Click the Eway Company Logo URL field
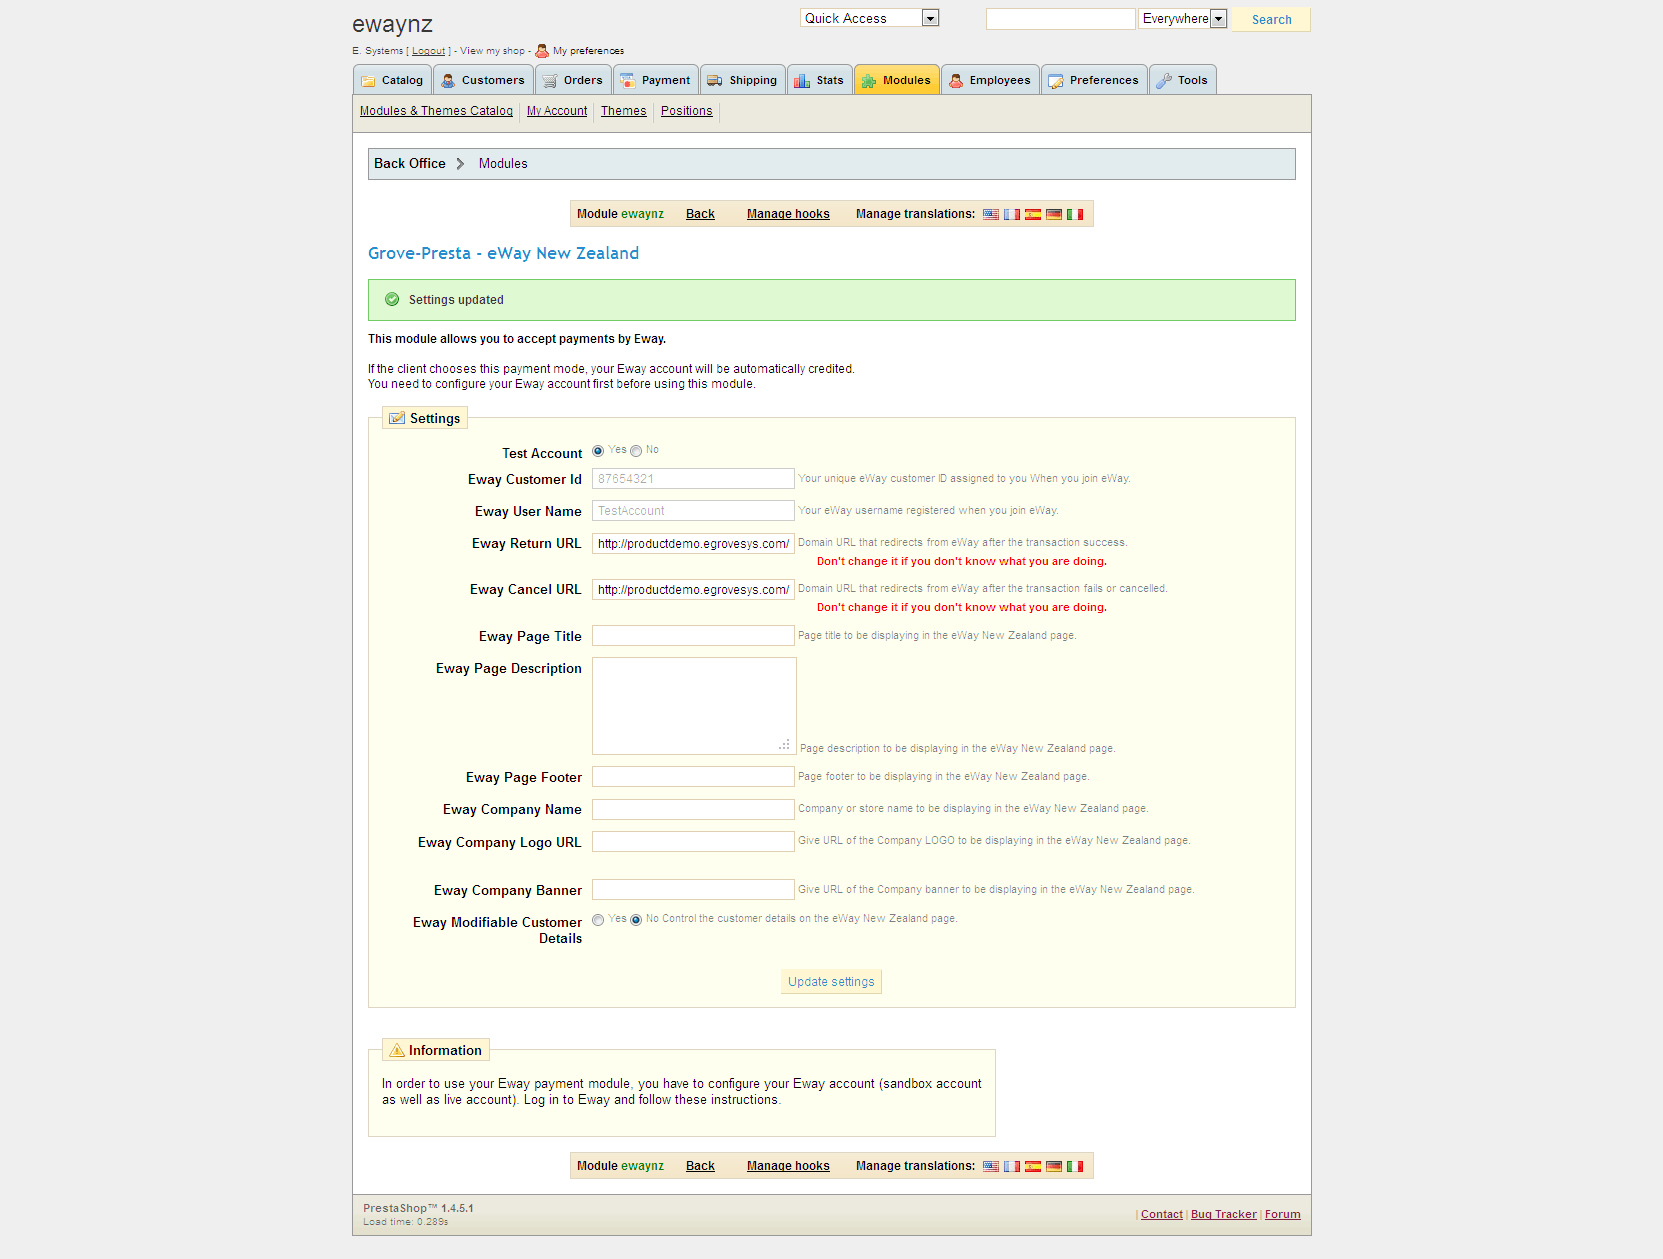This screenshot has width=1663, height=1259. 693,842
